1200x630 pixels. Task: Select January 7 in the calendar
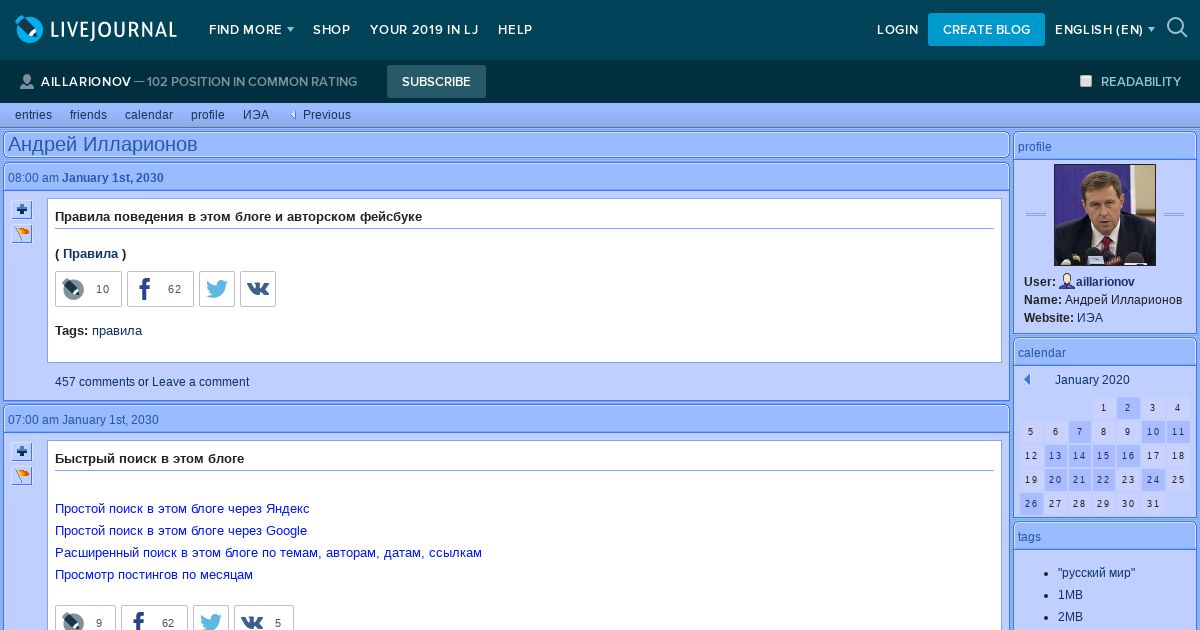[1080, 432]
